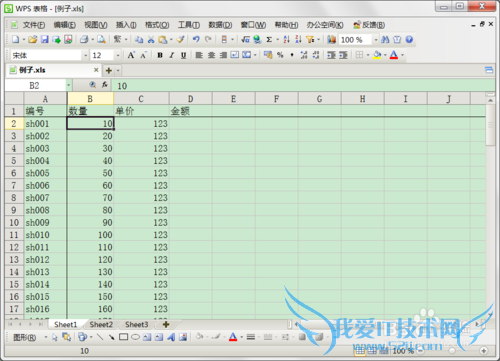The image size is (500, 361).
Task: Copy the selected cell
Action: click(139, 39)
